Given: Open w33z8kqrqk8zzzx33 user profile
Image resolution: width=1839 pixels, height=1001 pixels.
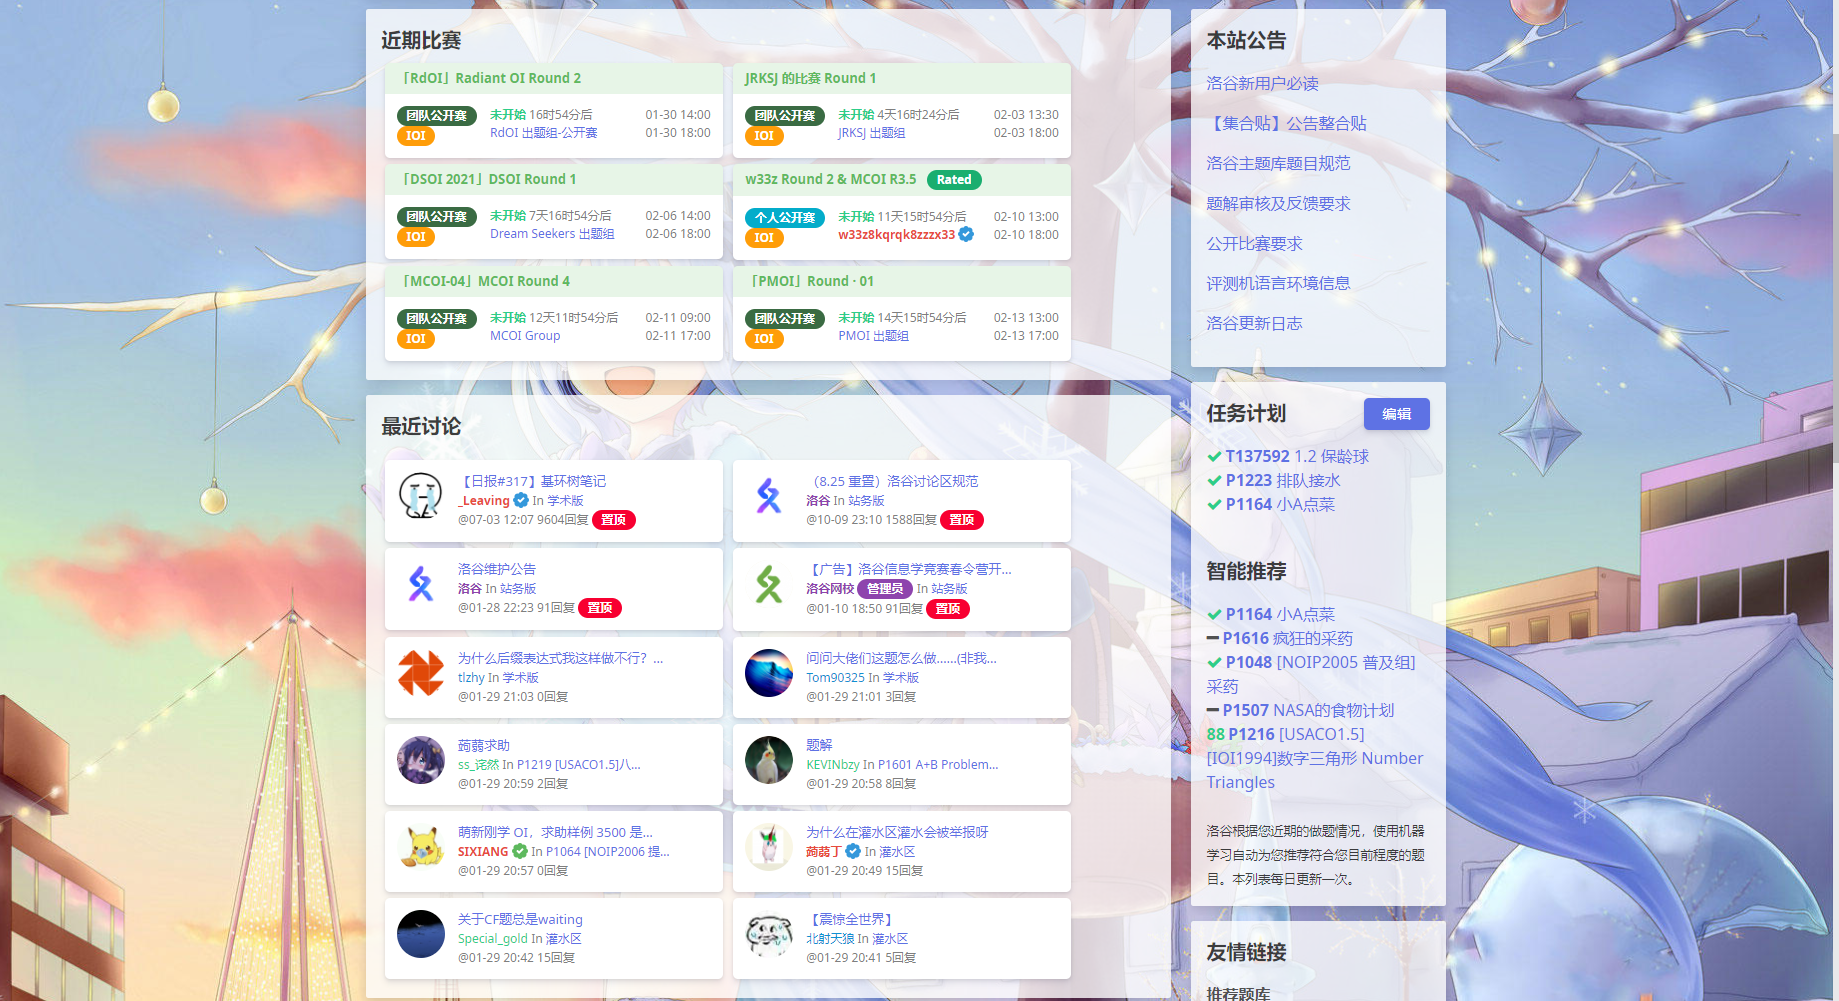Looking at the screenshot, I should (x=896, y=235).
